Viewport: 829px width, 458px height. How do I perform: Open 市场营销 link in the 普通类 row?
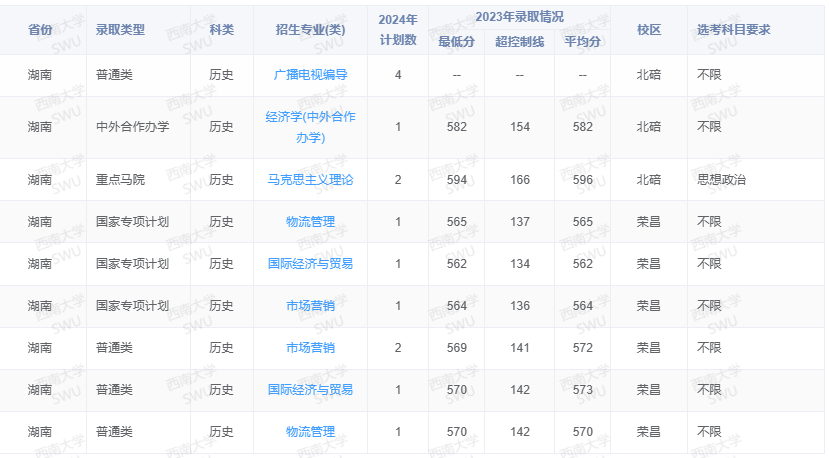pos(310,347)
